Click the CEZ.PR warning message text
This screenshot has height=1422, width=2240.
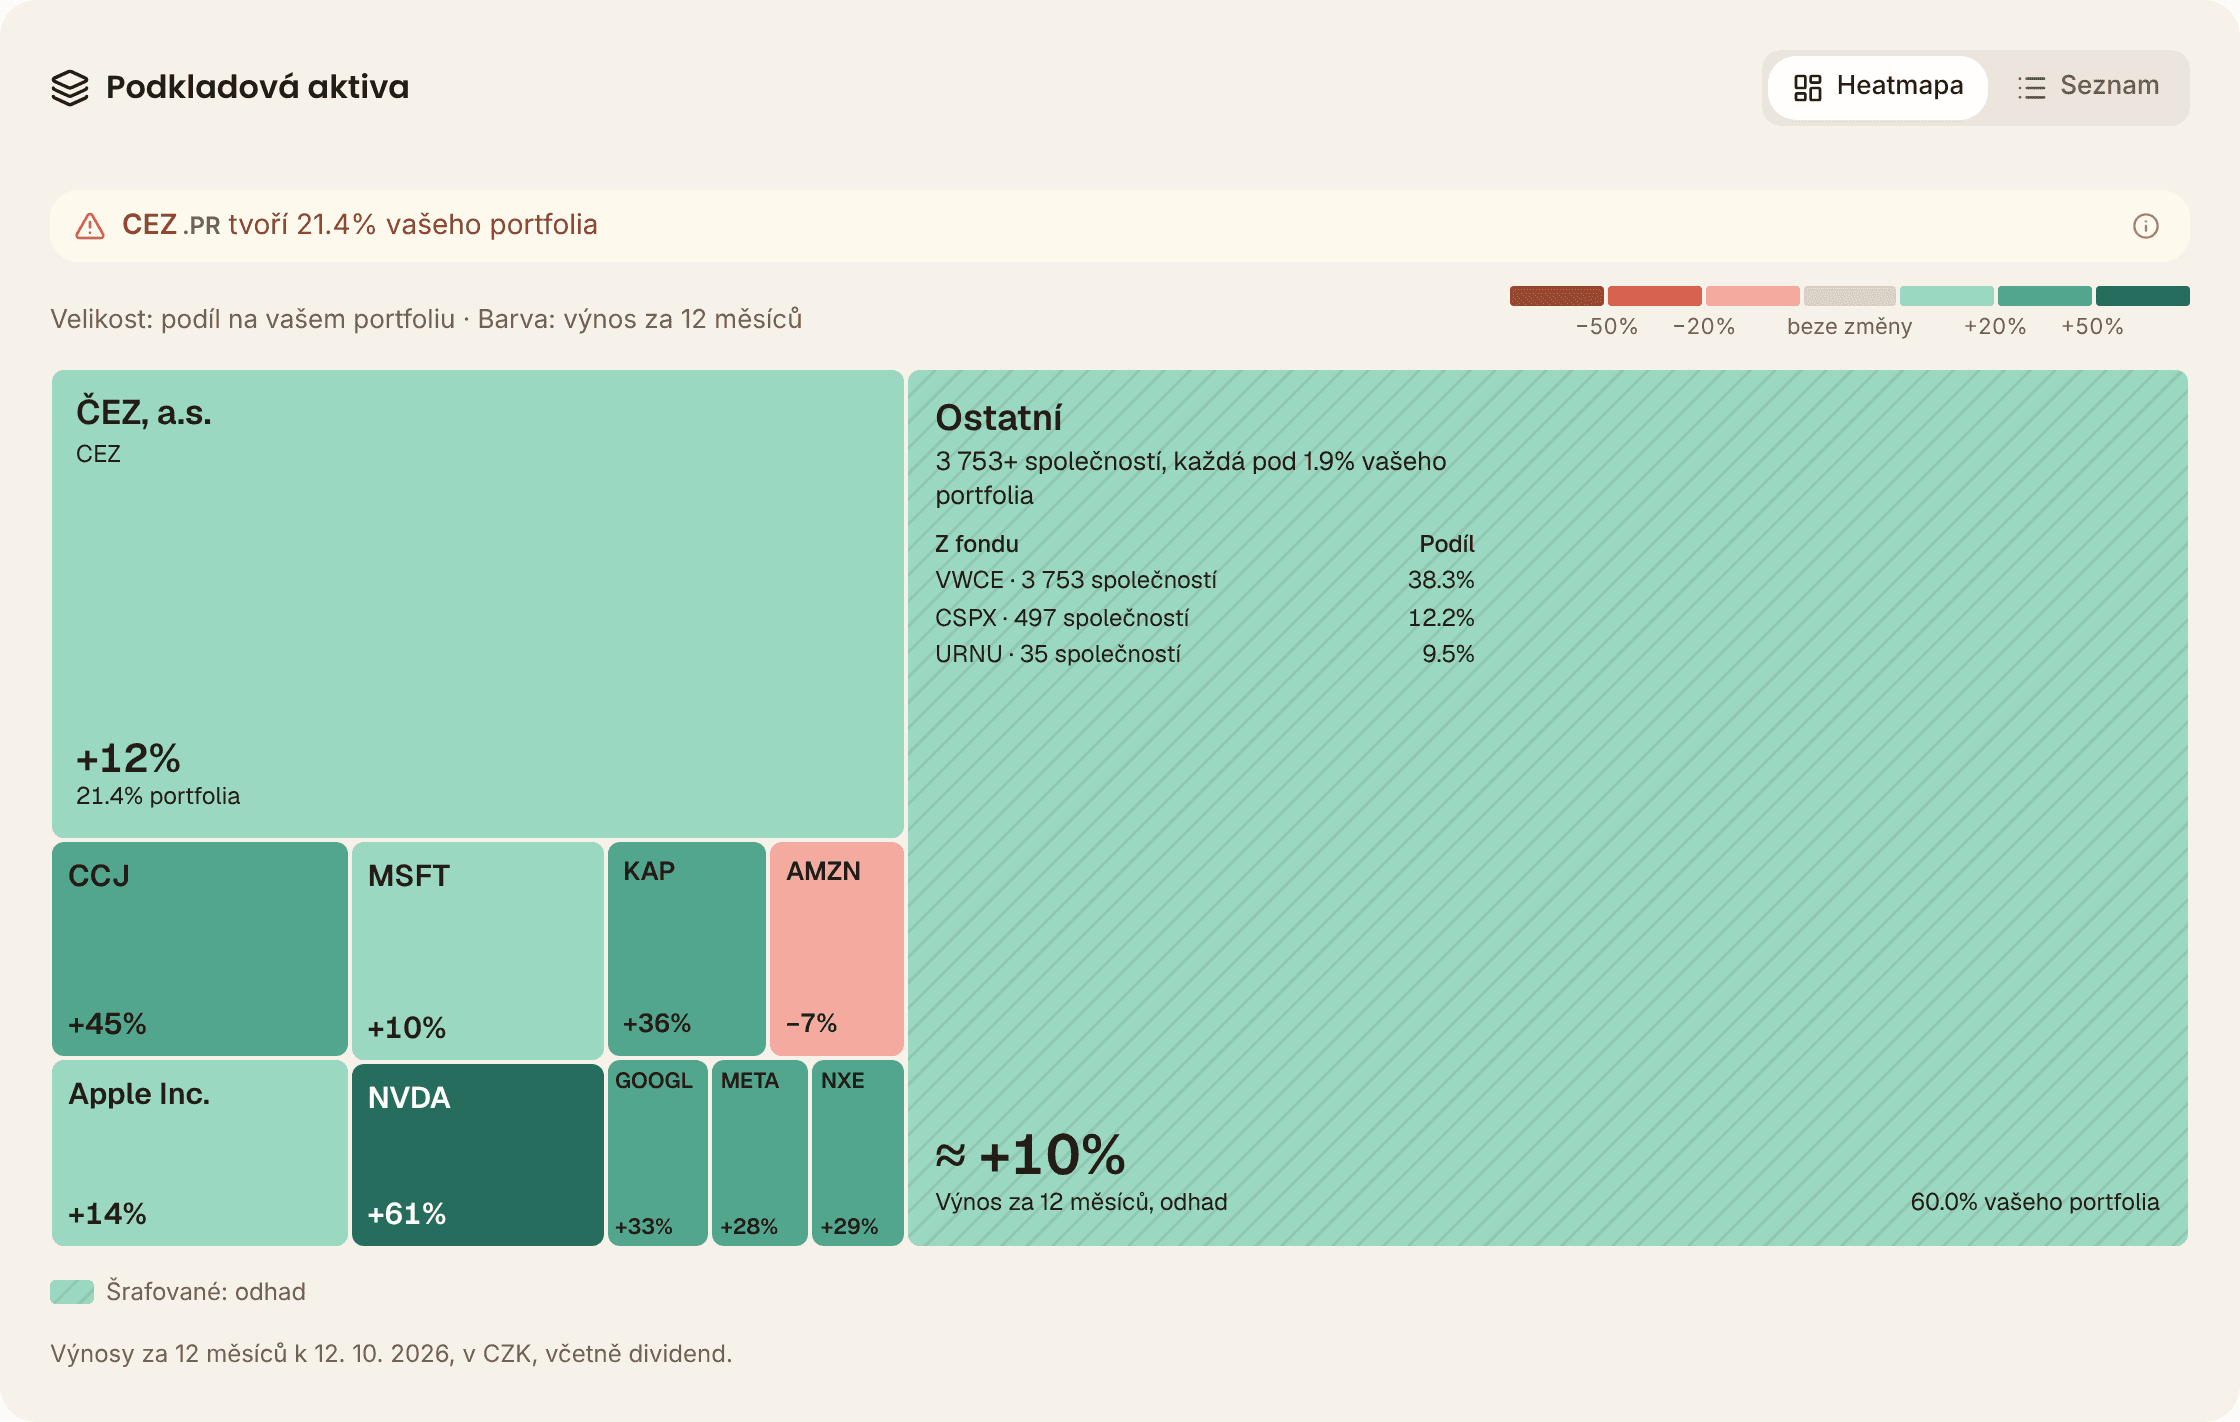(360, 225)
